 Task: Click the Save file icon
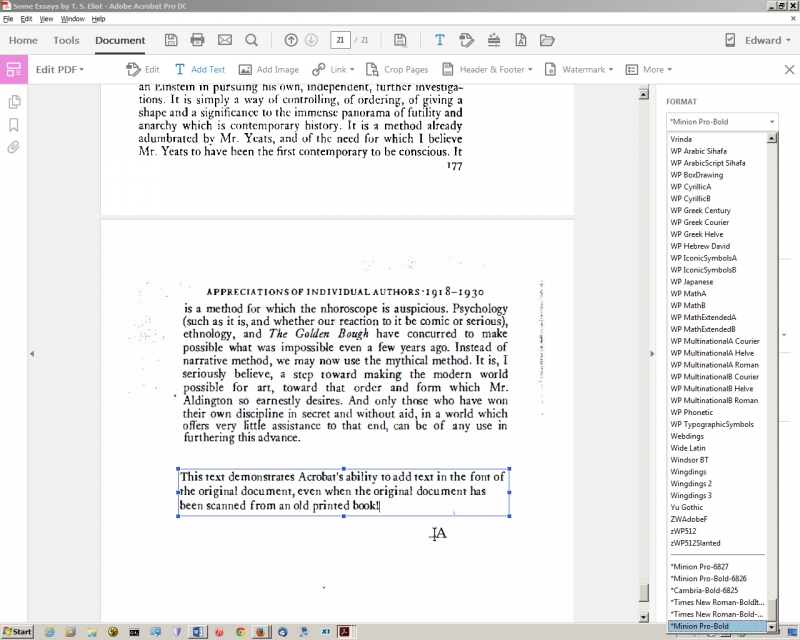pyautogui.click(x=172, y=40)
